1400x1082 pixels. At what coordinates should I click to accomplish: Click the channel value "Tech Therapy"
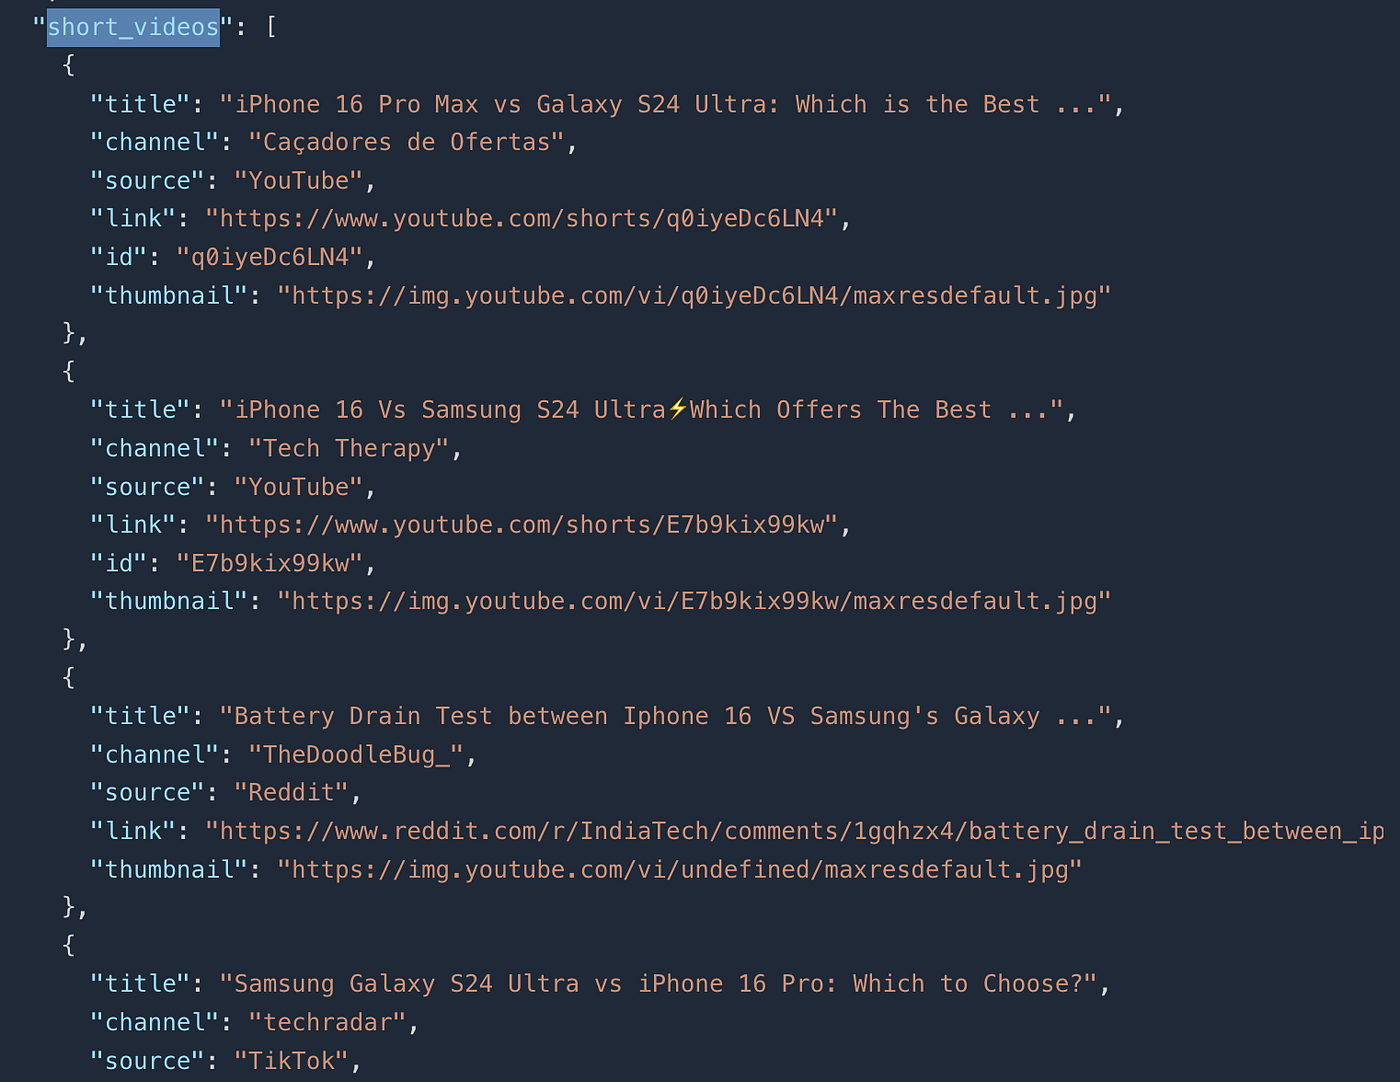[350, 448]
